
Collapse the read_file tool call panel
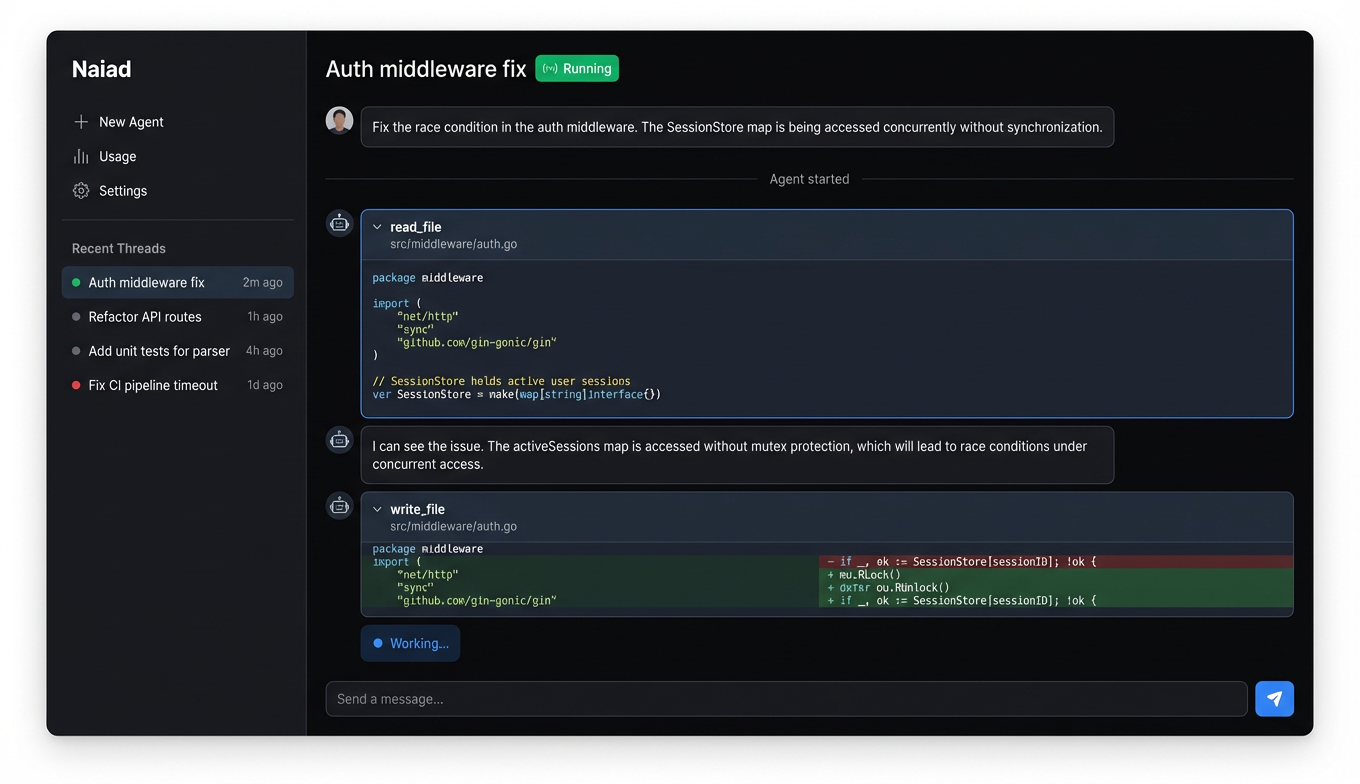(x=377, y=227)
